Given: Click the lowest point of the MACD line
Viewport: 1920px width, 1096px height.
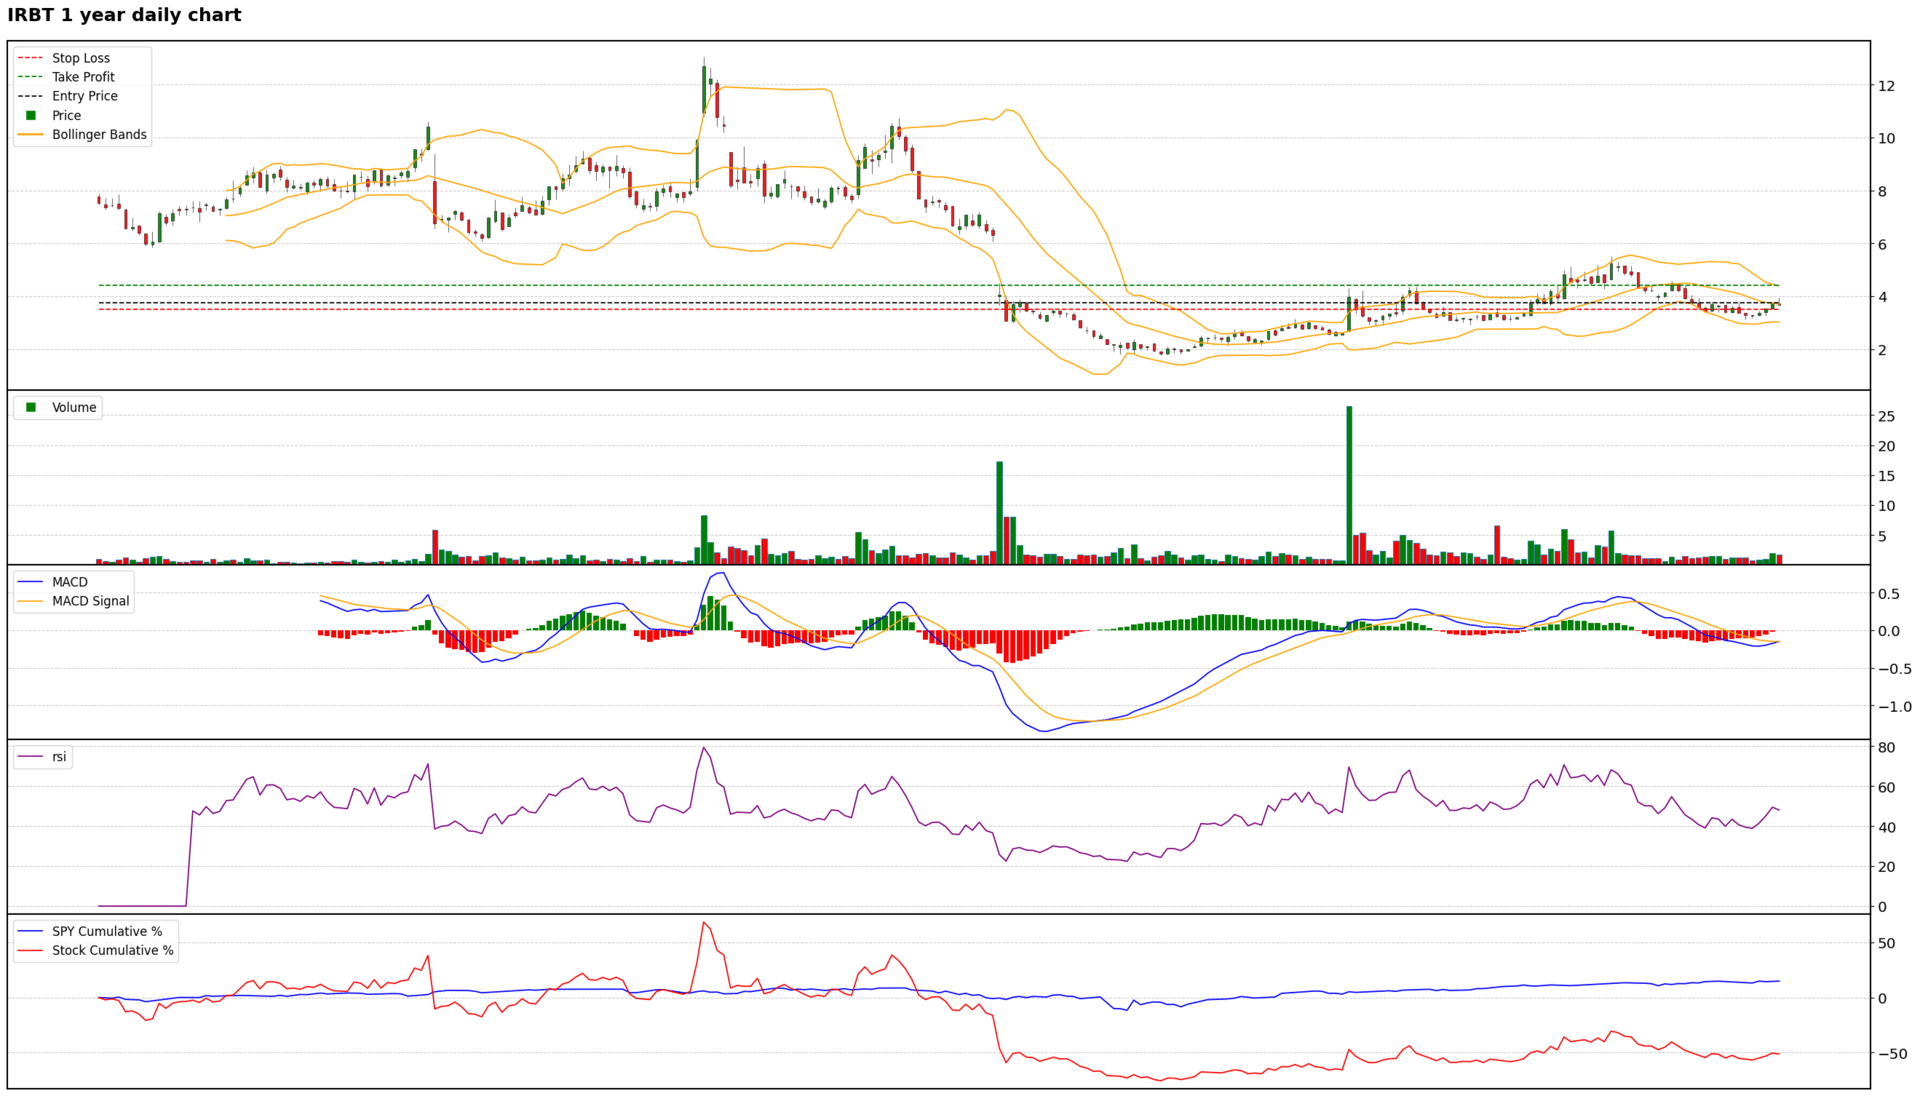Looking at the screenshot, I should click(x=1044, y=731).
